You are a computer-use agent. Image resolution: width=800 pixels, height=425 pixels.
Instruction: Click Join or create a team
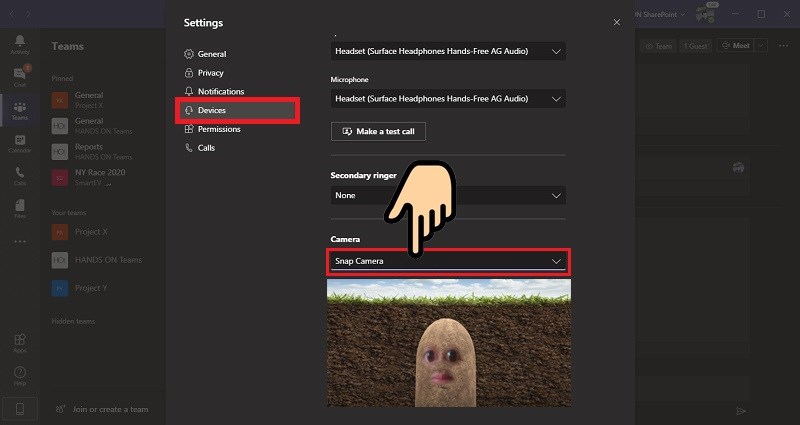(x=109, y=409)
